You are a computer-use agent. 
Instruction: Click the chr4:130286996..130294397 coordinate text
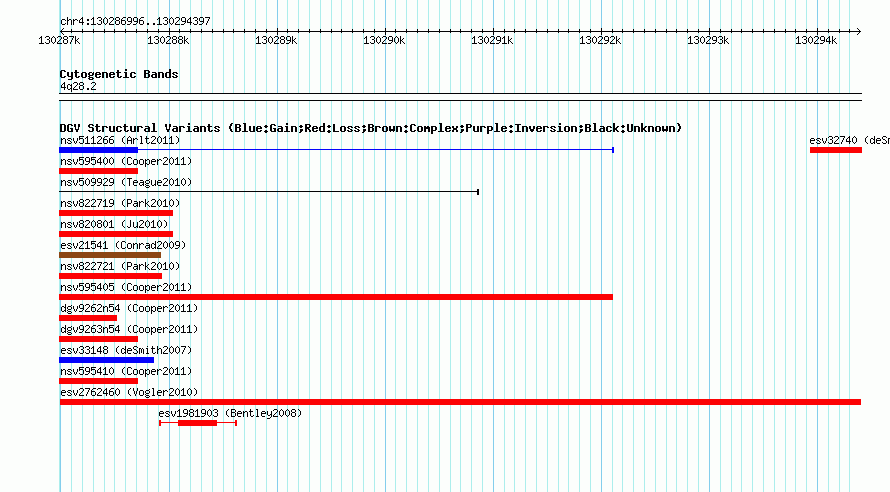[x=135, y=21]
